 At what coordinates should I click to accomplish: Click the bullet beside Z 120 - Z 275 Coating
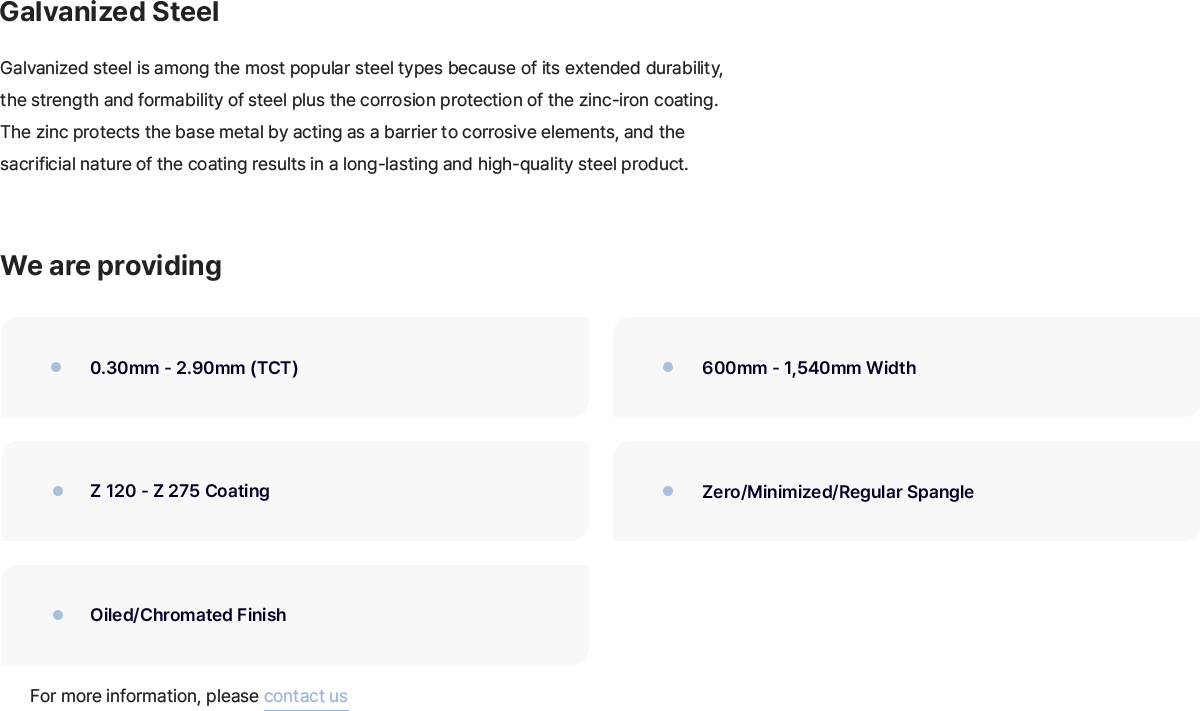click(x=58, y=491)
